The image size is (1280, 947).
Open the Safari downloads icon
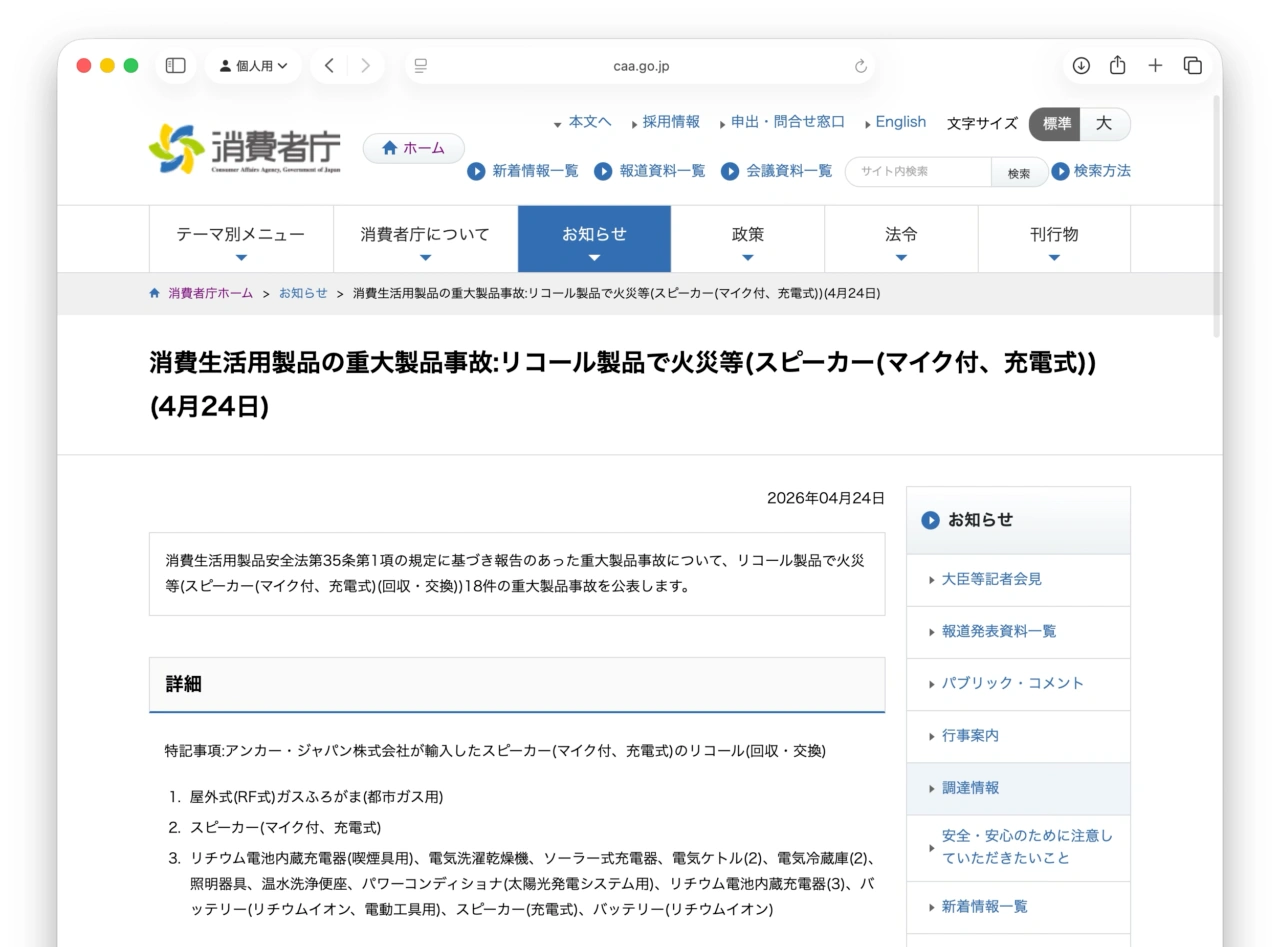[1081, 66]
